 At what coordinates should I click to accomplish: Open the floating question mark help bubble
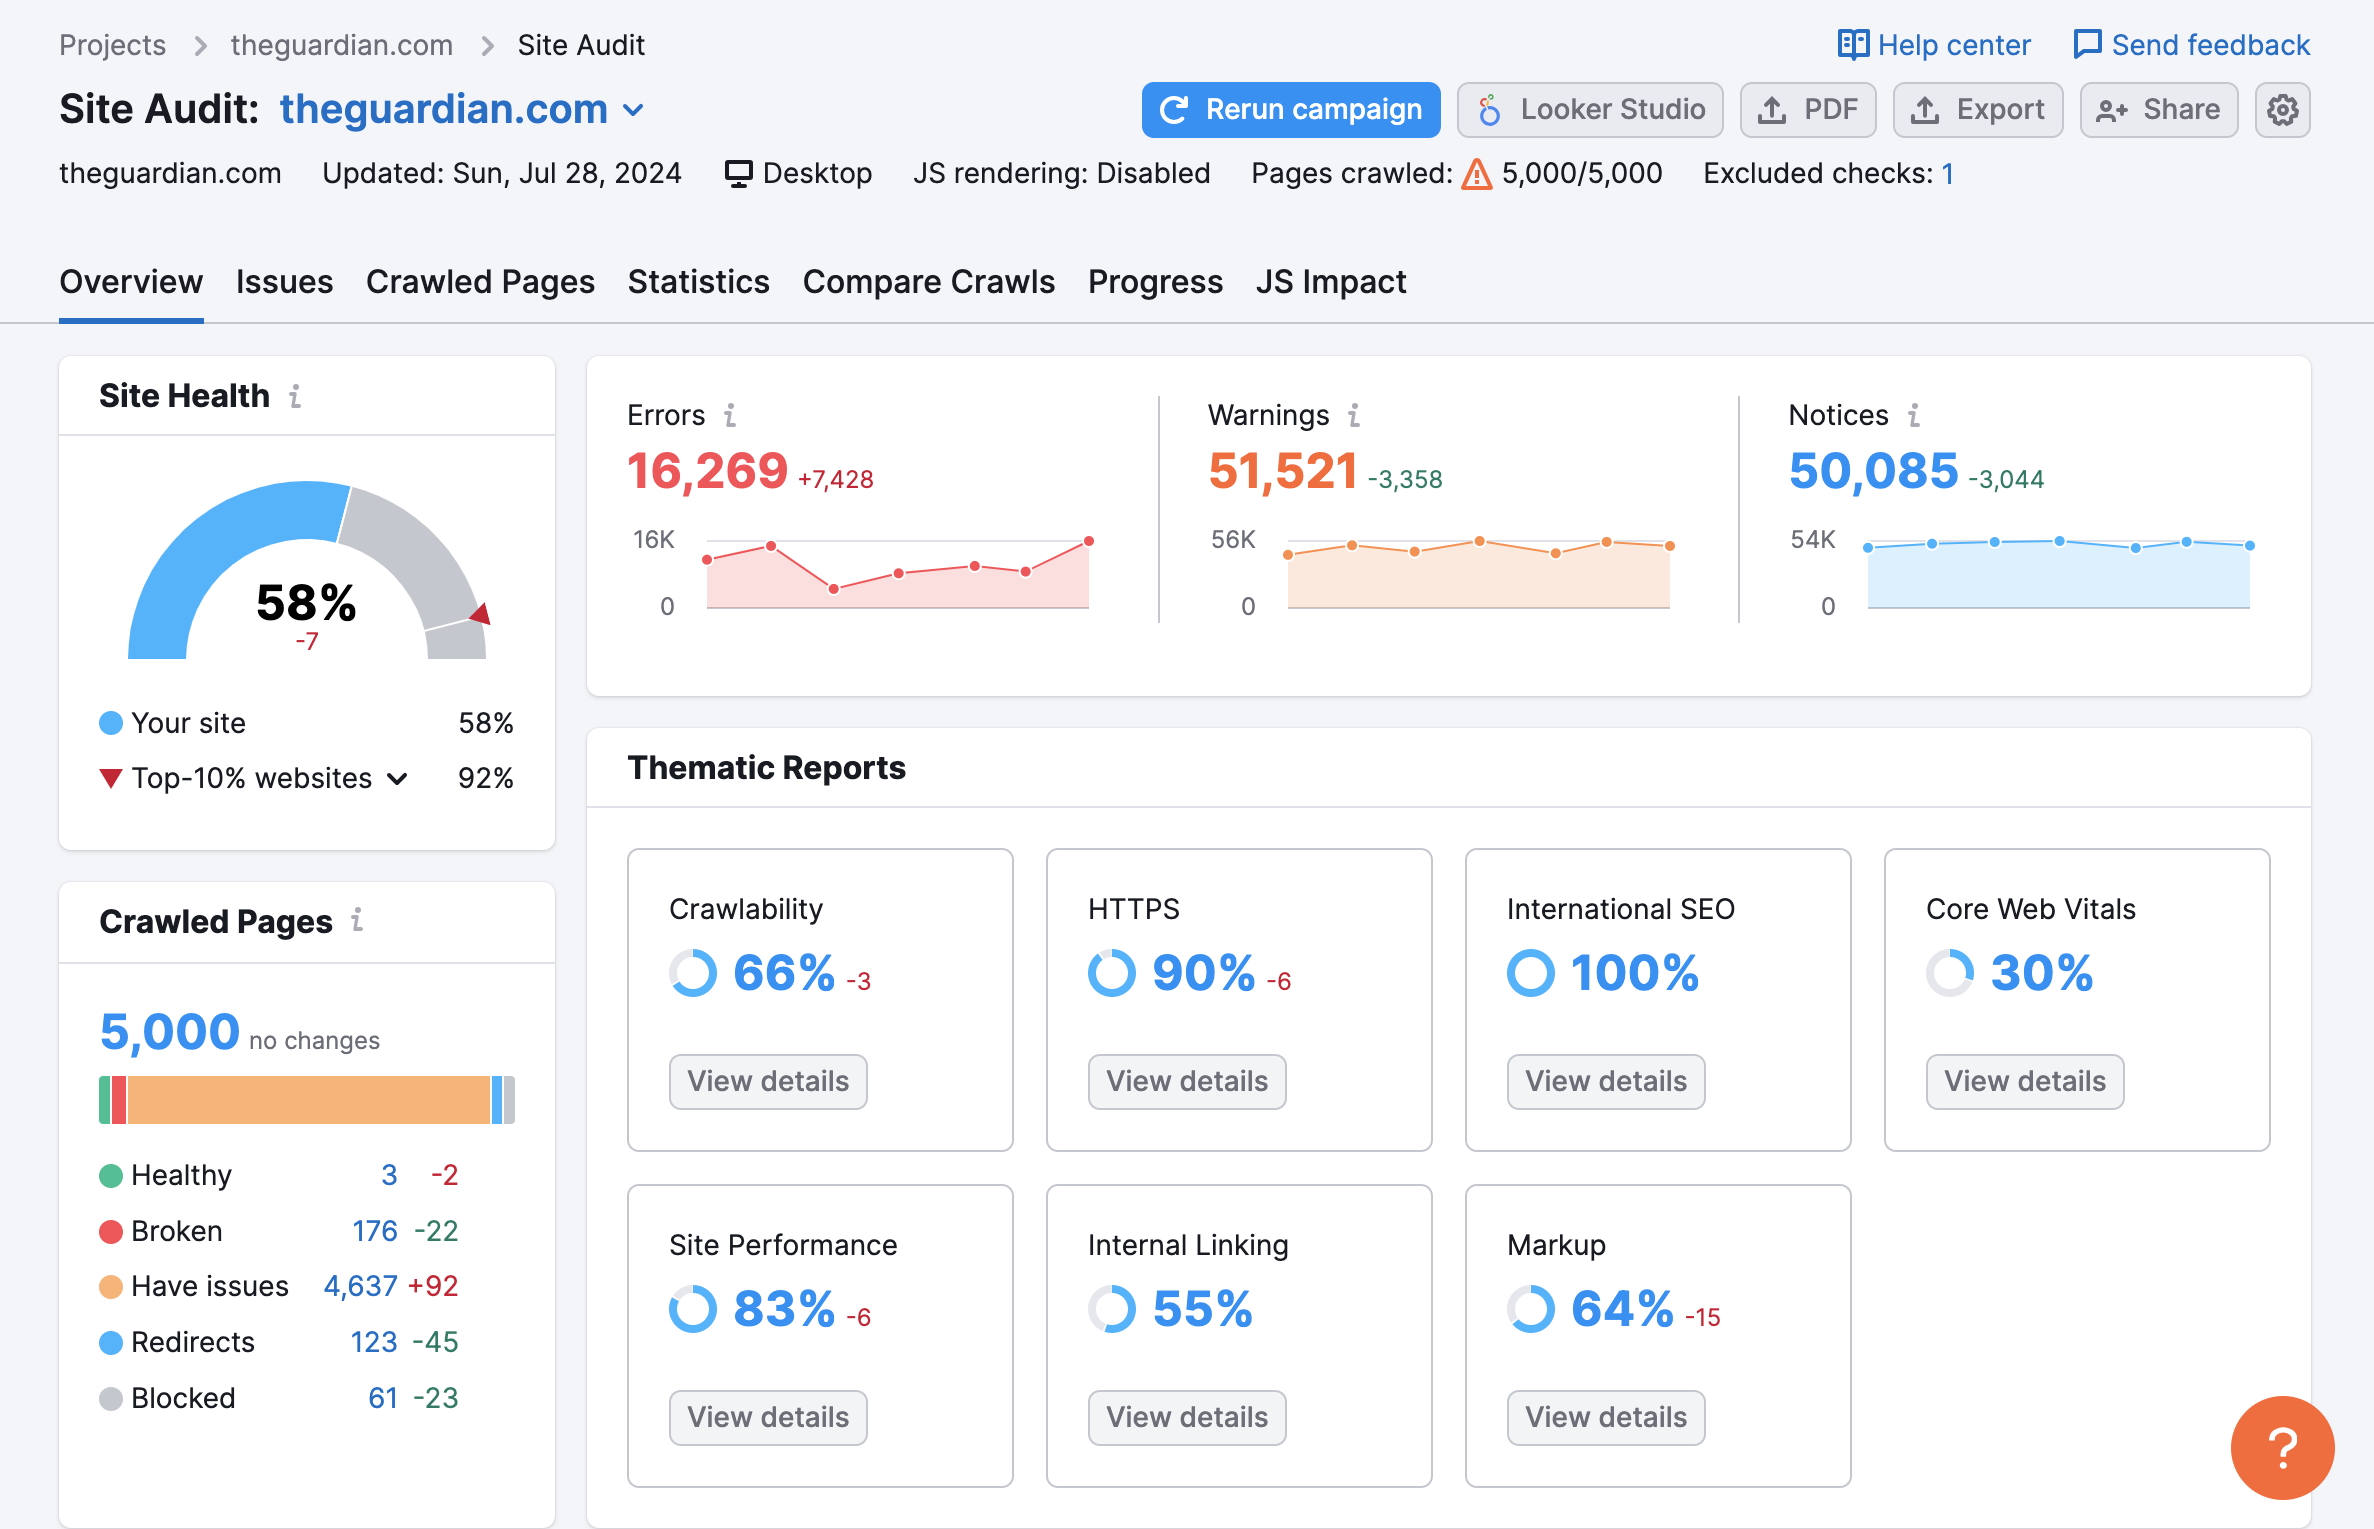click(2283, 1448)
